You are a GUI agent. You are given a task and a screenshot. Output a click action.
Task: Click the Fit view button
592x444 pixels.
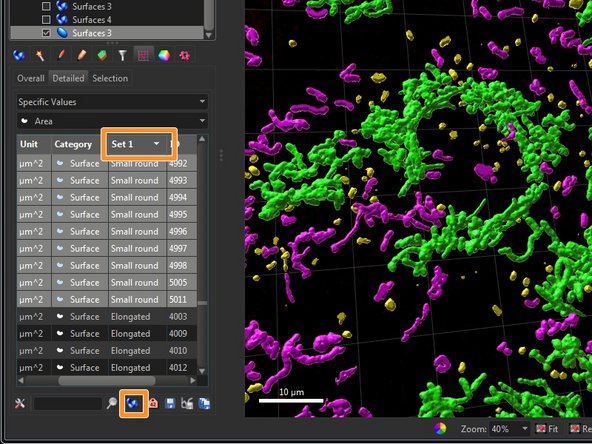(548, 429)
